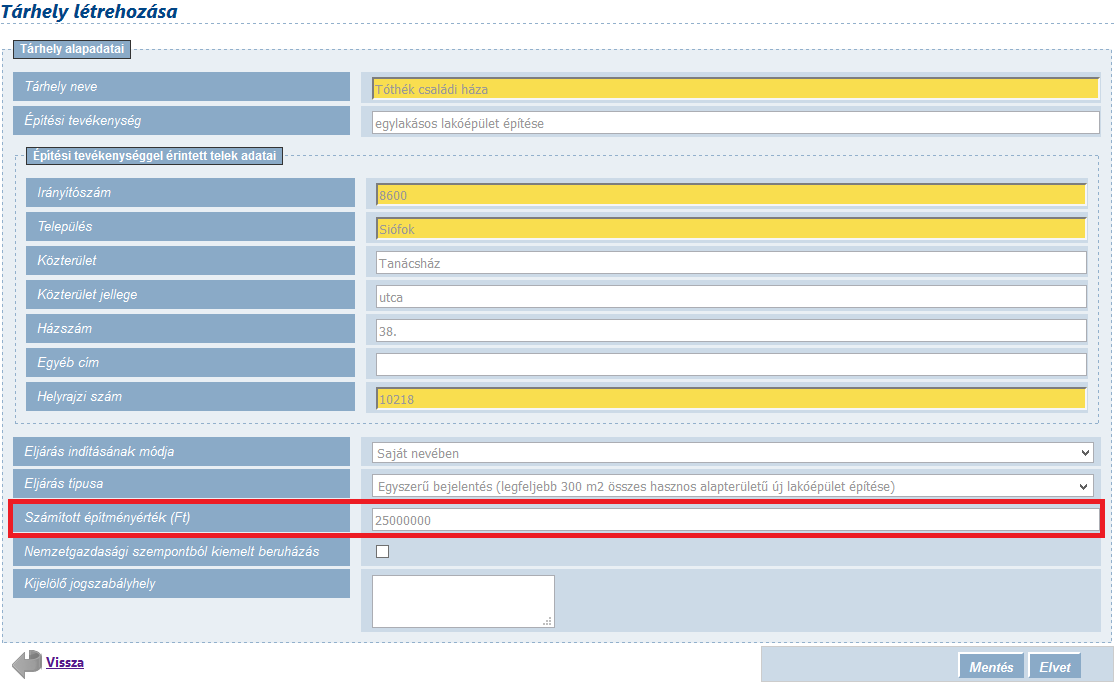Image resolution: width=1115 pixels, height=683 pixels.
Task: Click Építési tevékenységgel érintett telek adatai heading
Action: tap(154, 155)
